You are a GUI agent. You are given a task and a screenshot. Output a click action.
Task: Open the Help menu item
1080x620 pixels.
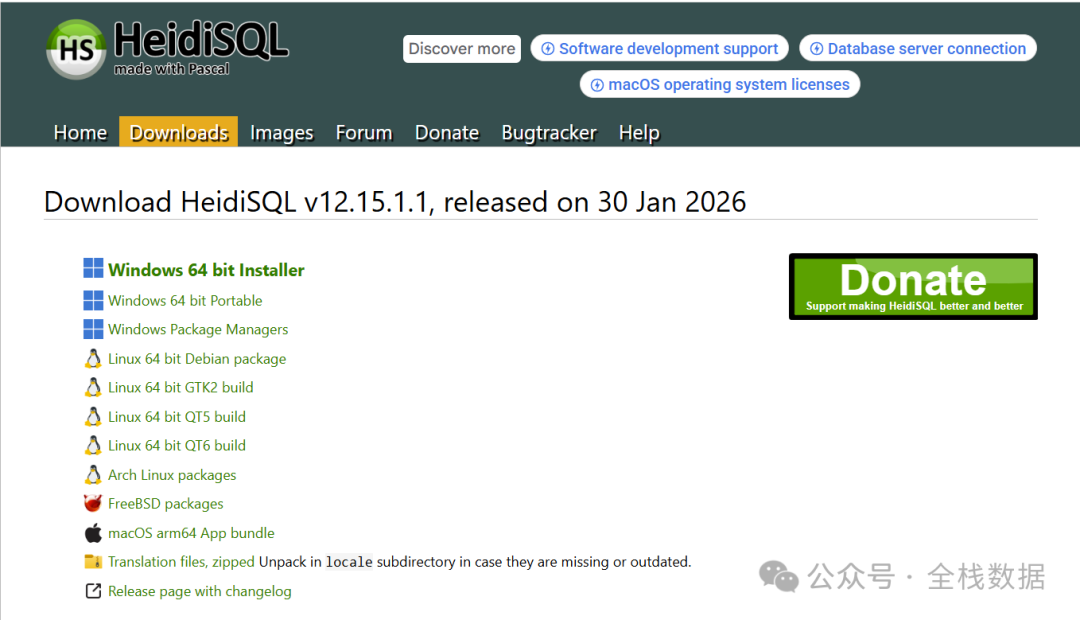tap(639, 133)
